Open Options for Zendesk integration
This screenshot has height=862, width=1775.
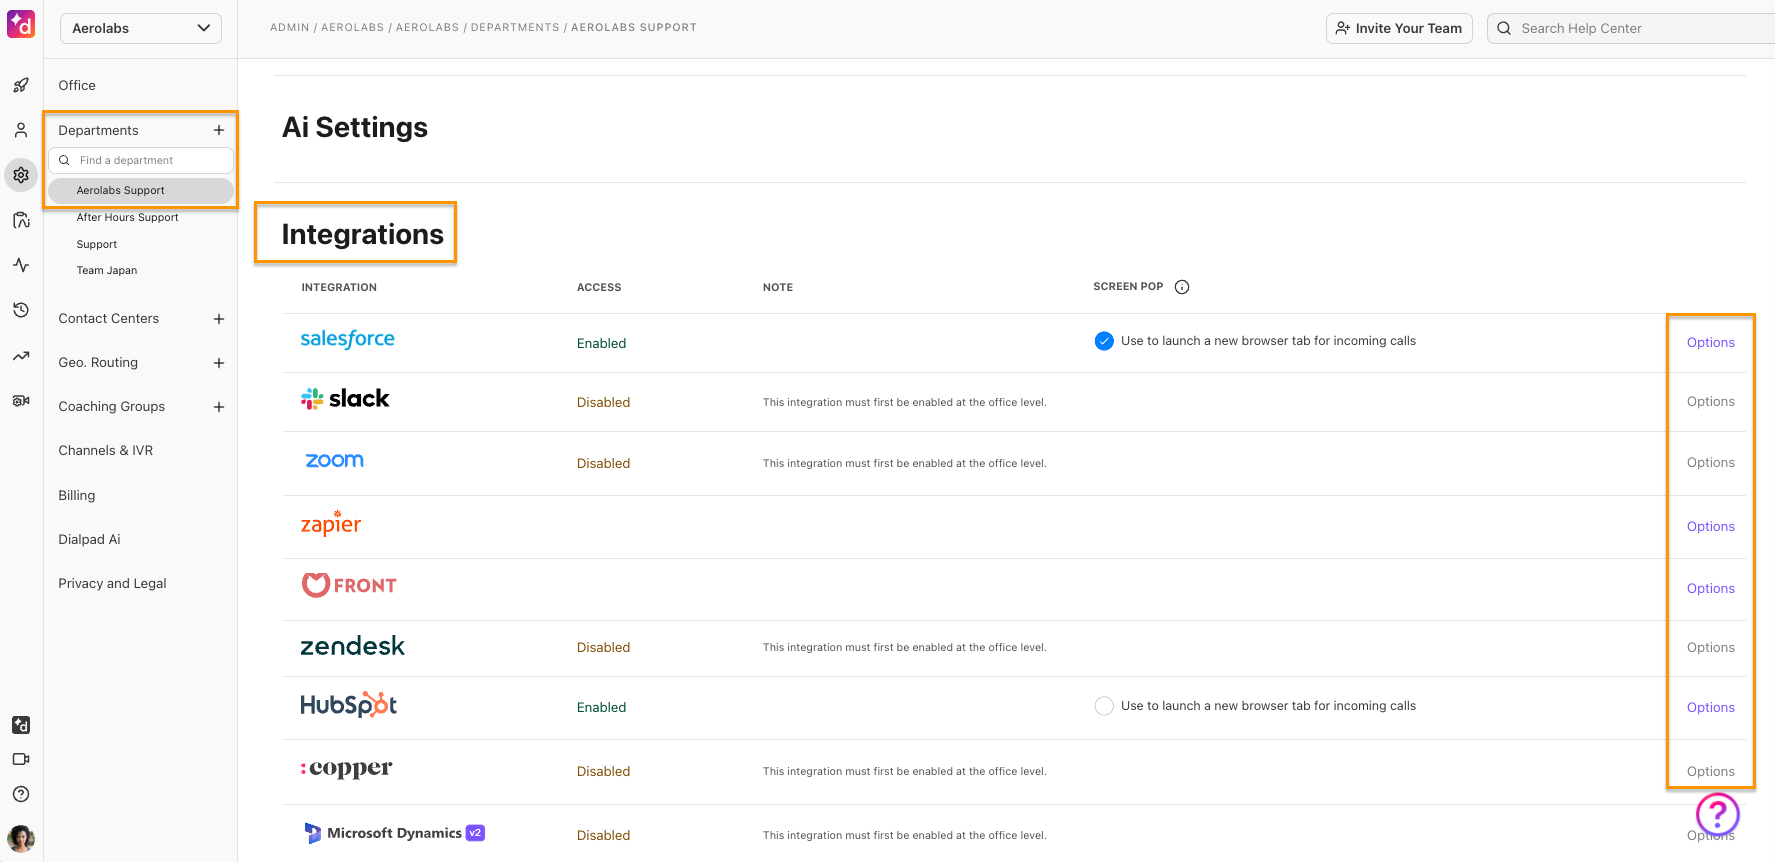click(x=1710, y=647)
